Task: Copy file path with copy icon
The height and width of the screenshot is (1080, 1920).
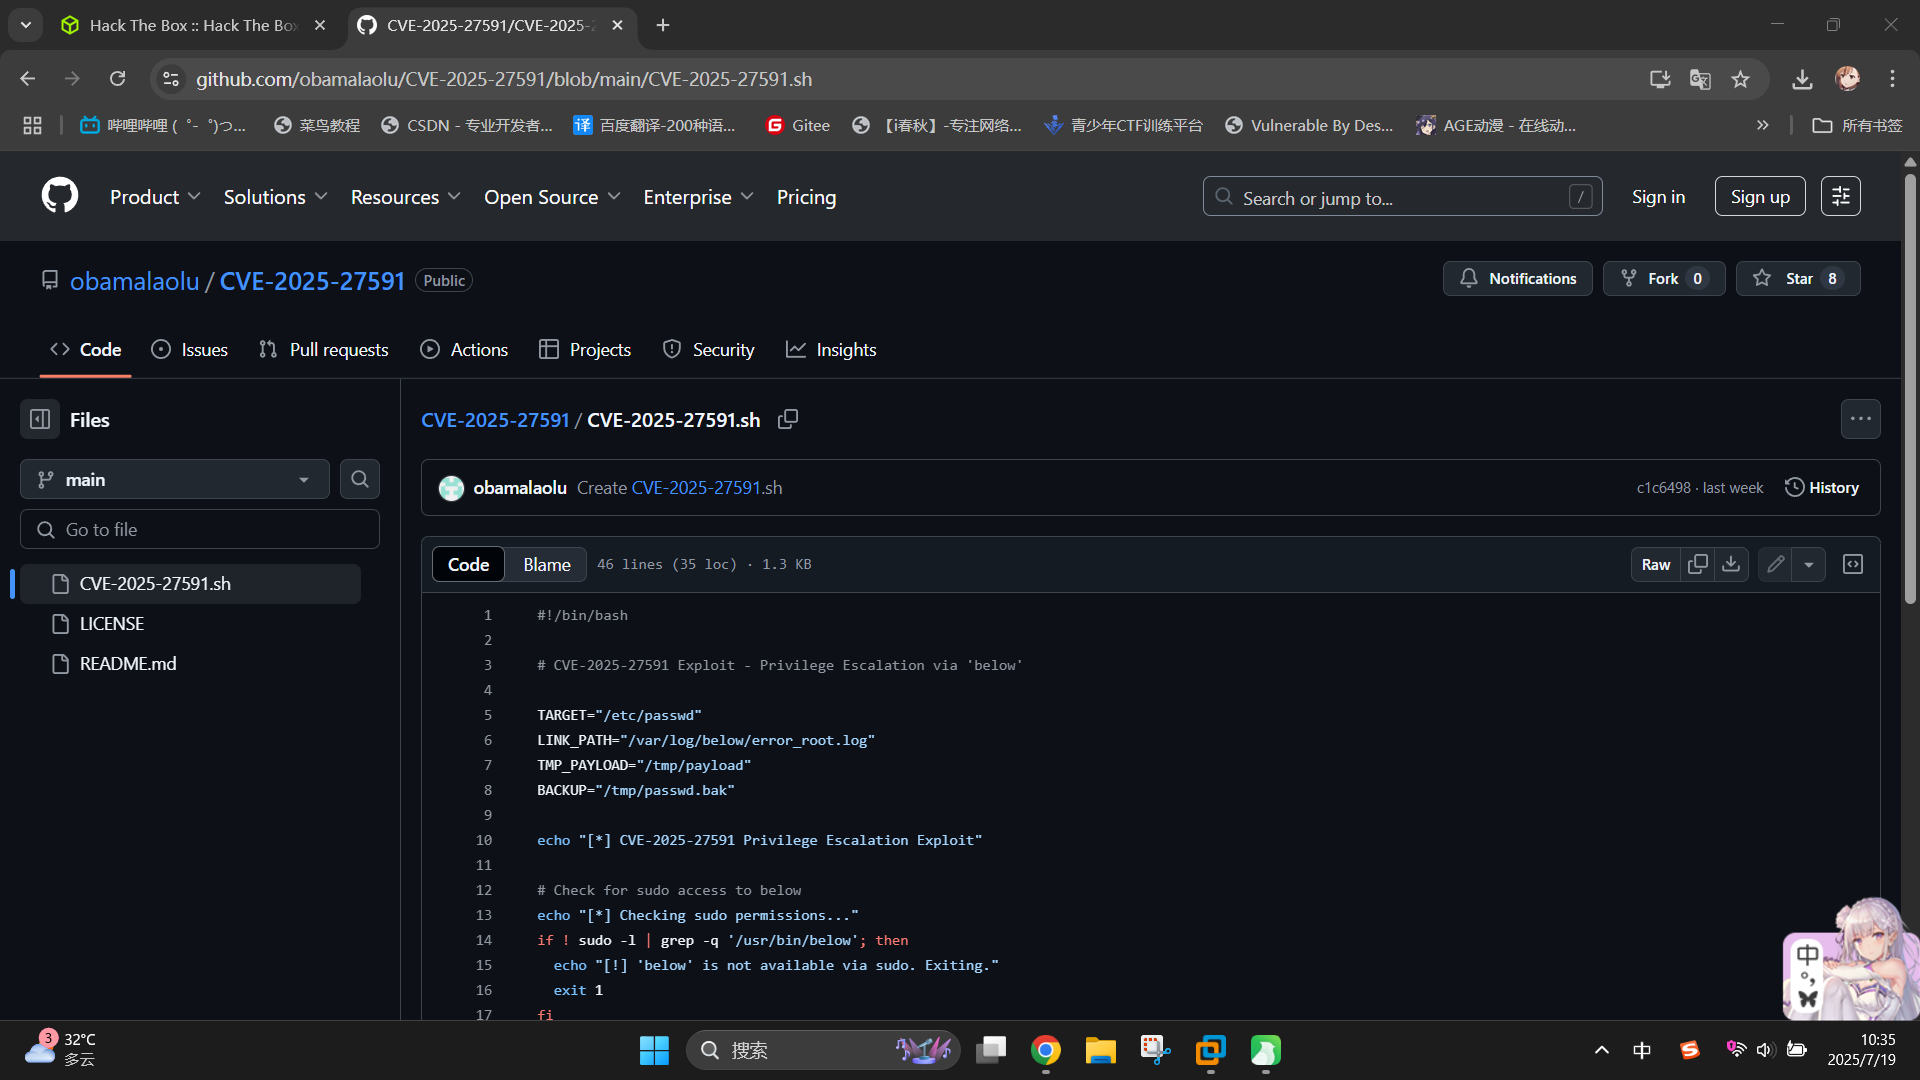Action: click(788, 420)
